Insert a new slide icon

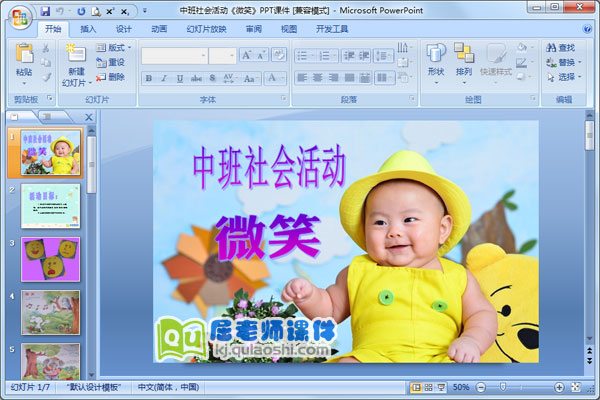pos(76,53)
